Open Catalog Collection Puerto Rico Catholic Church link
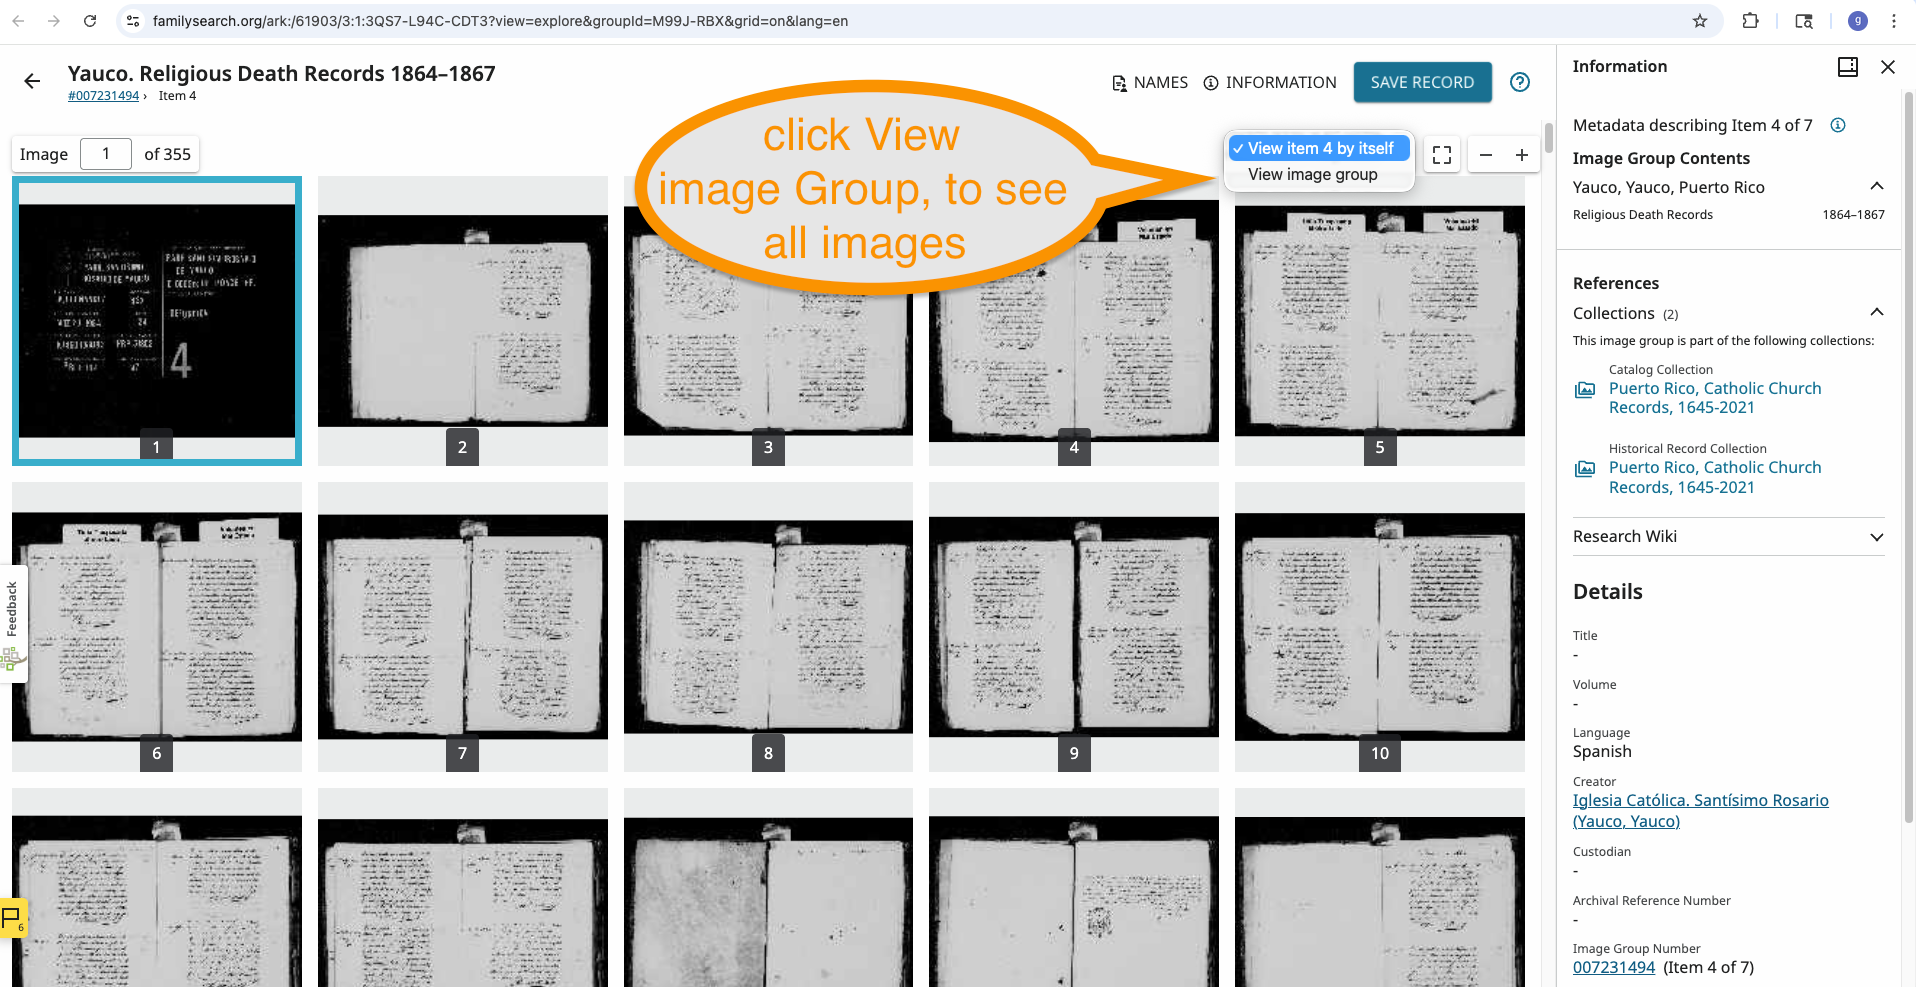This screenshot has height=987, width=1916. point(1715,398)
